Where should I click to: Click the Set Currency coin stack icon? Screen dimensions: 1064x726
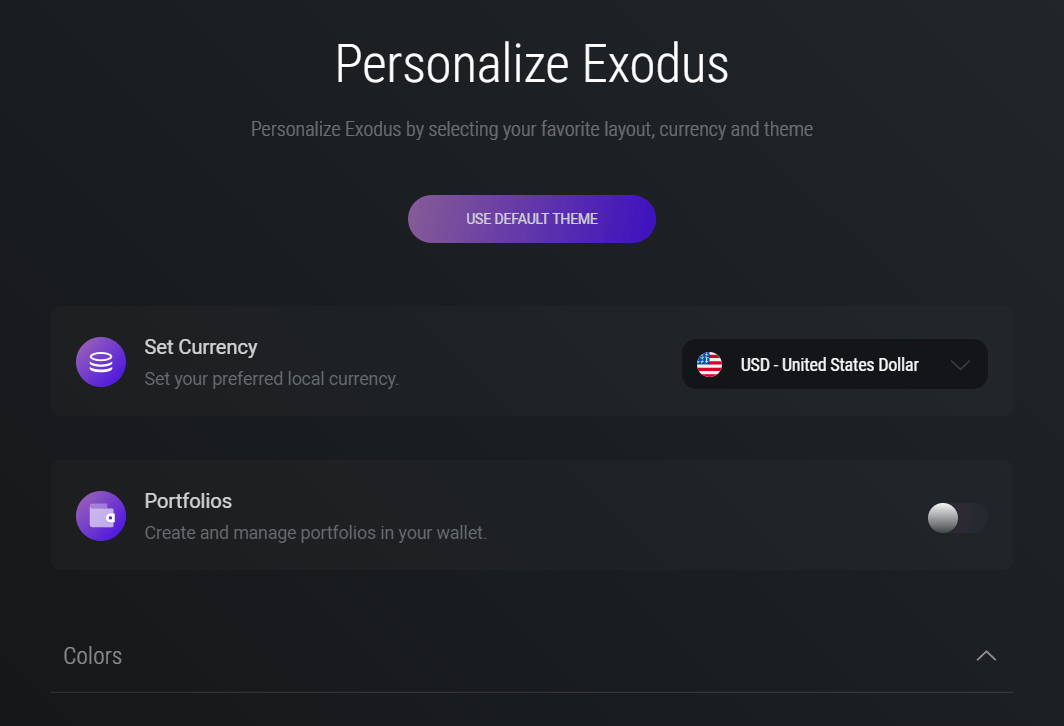[x=101, y=362]
